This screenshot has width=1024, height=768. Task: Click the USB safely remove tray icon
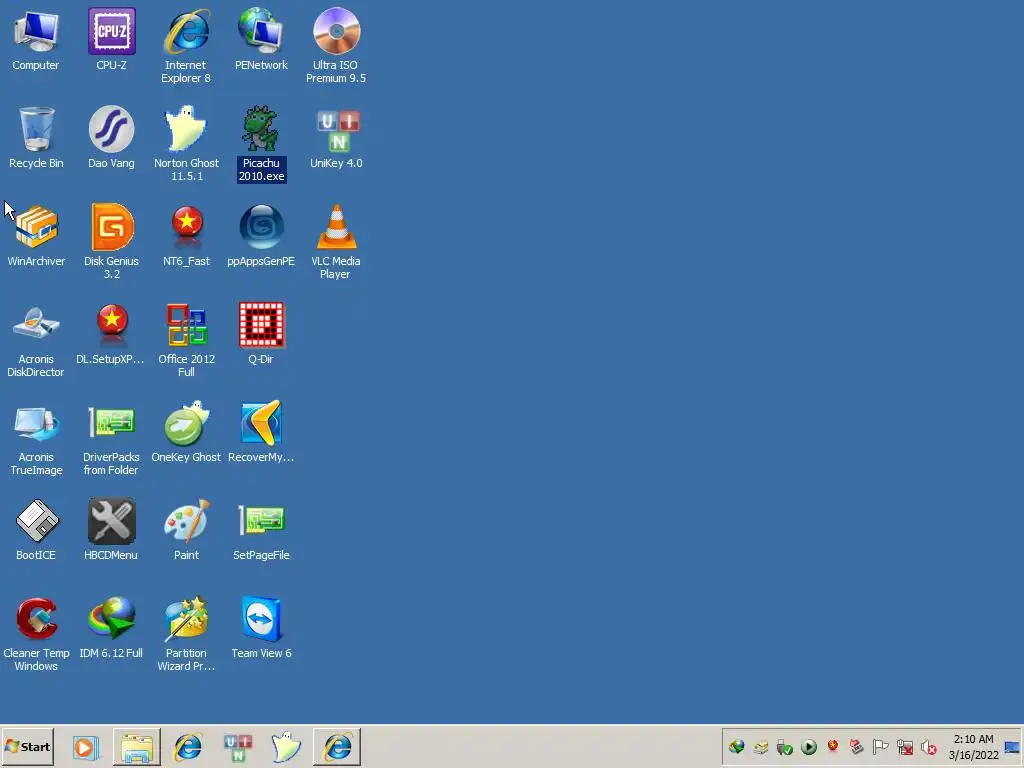[x=784, y=747]
